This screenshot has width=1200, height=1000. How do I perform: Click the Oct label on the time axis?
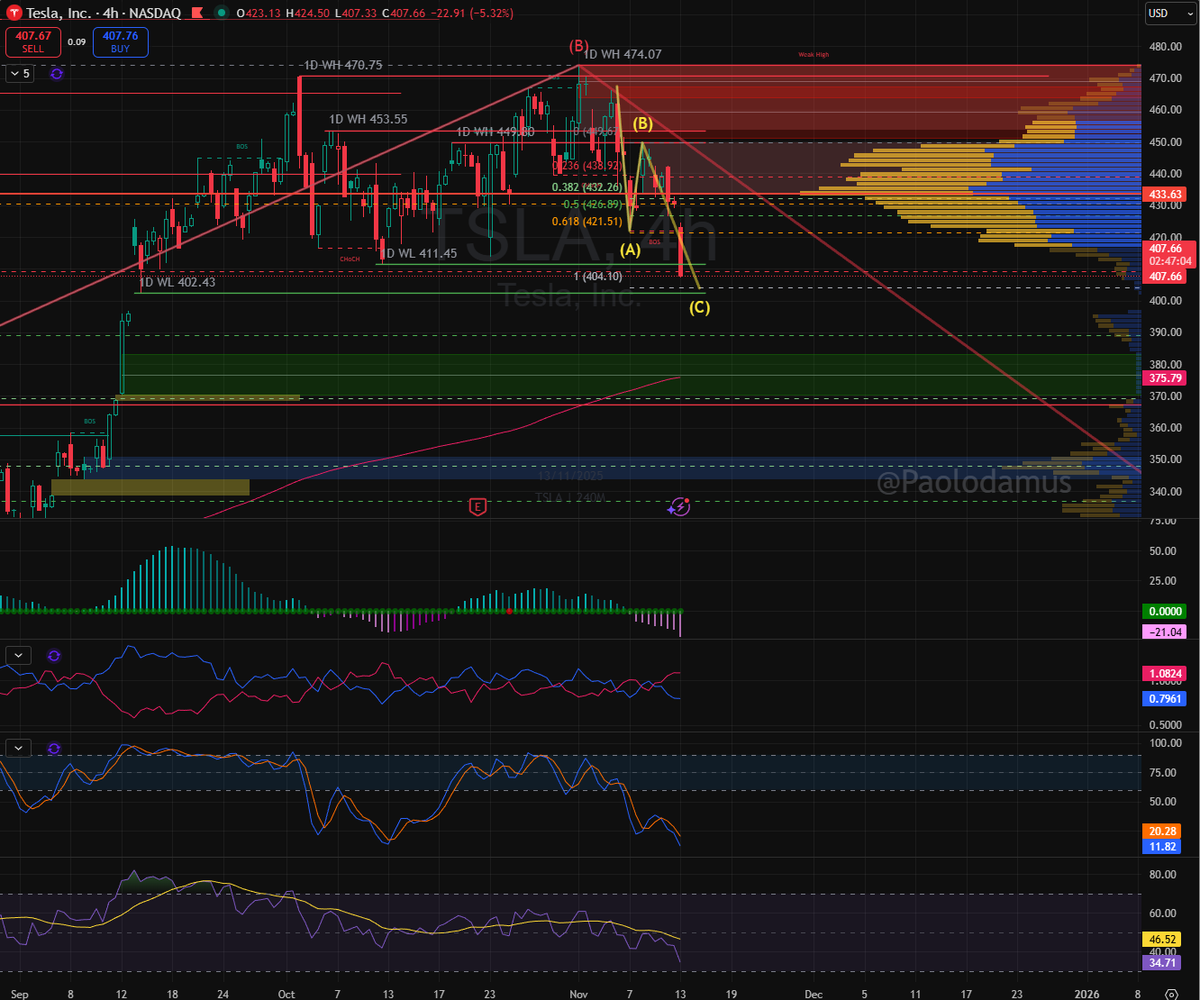pos(286,994)
